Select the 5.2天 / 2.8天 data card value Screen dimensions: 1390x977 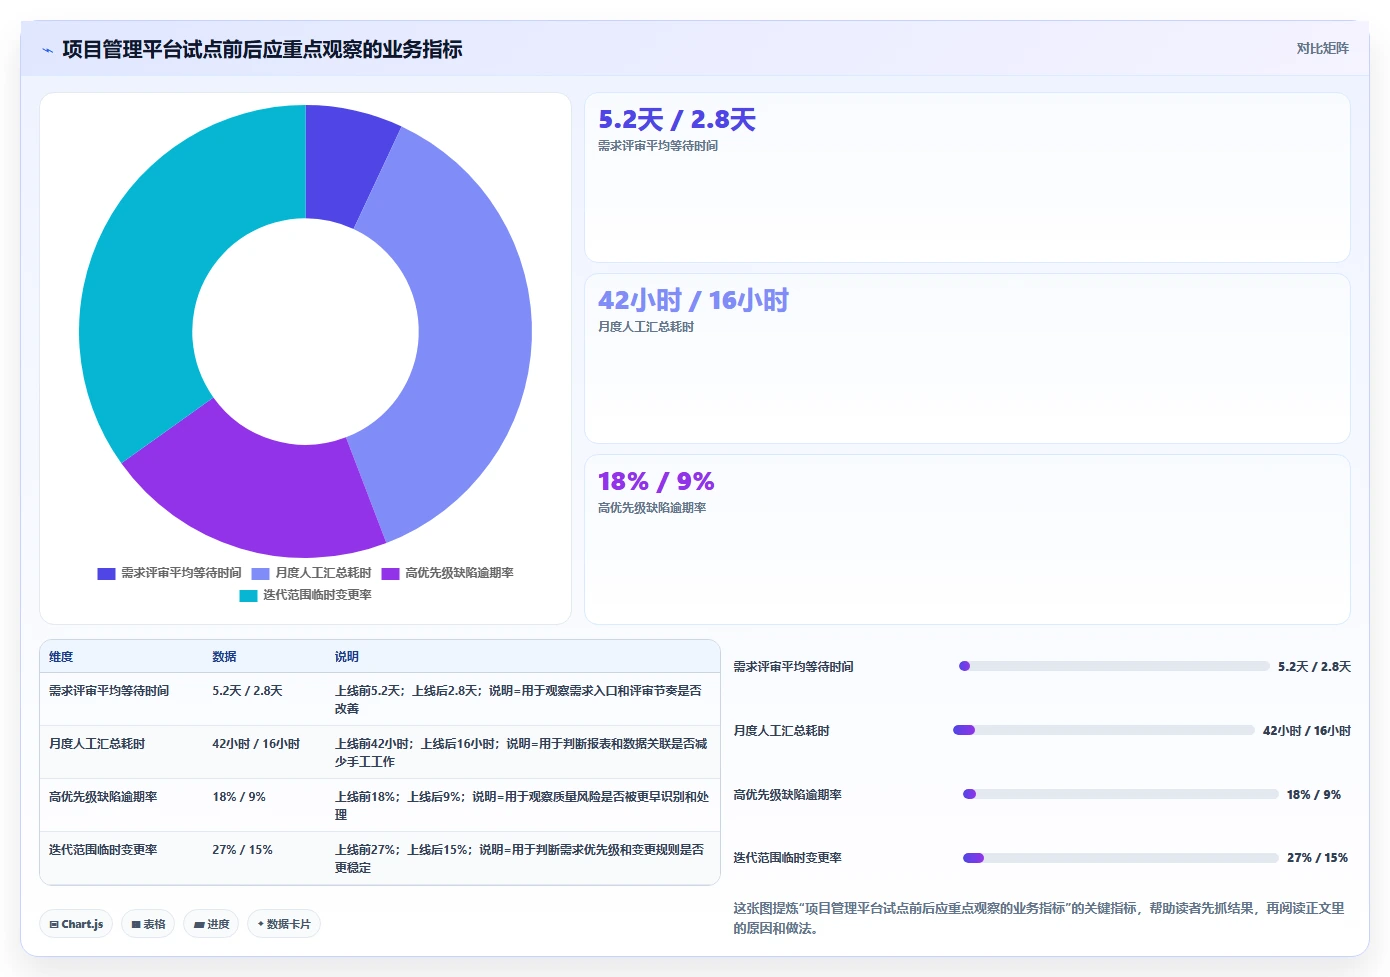(677, 120)
